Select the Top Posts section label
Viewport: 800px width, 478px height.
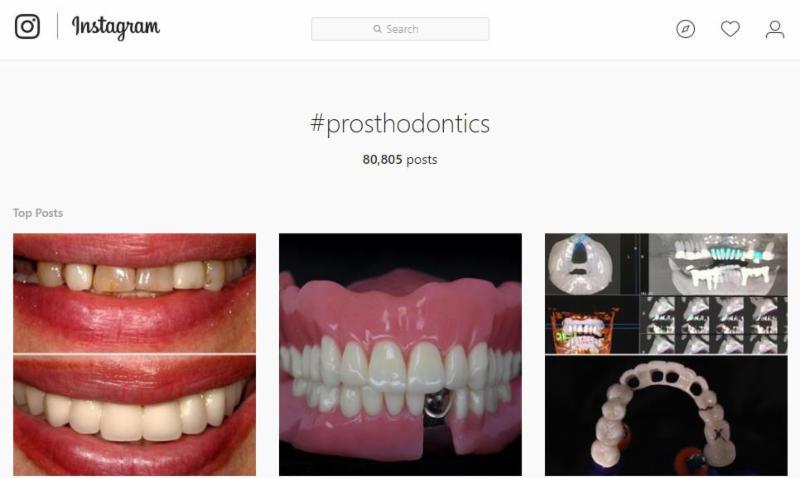[x=38, y=213]
